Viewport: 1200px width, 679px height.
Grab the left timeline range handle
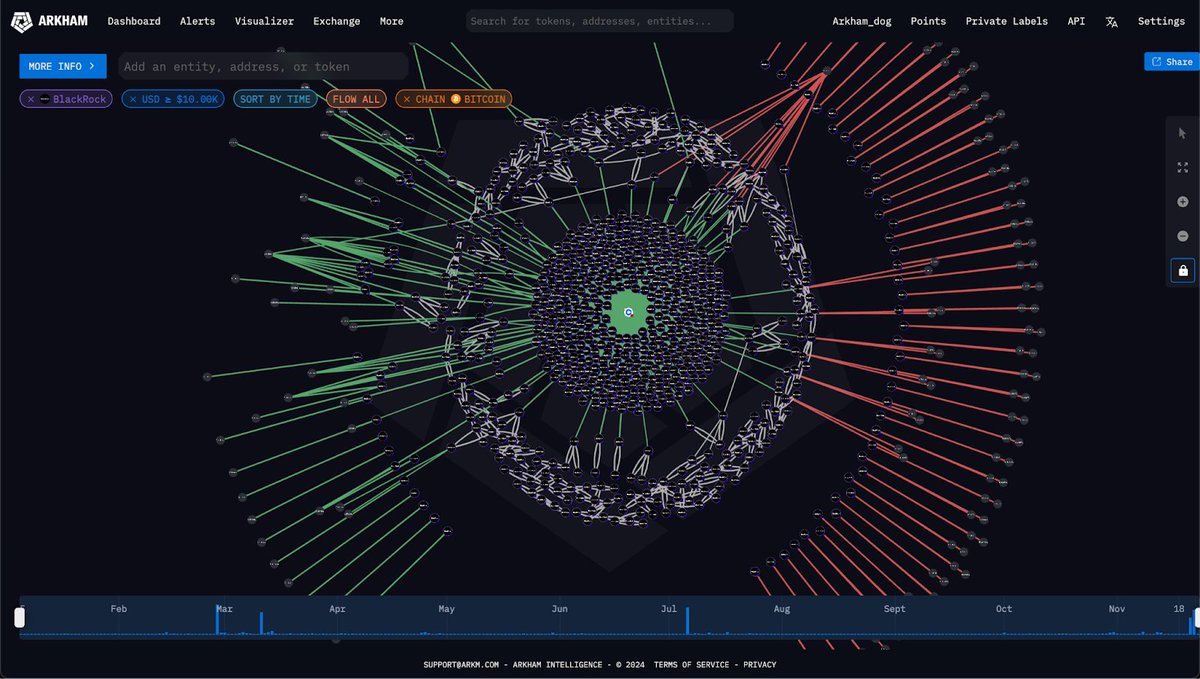point(19,618)
